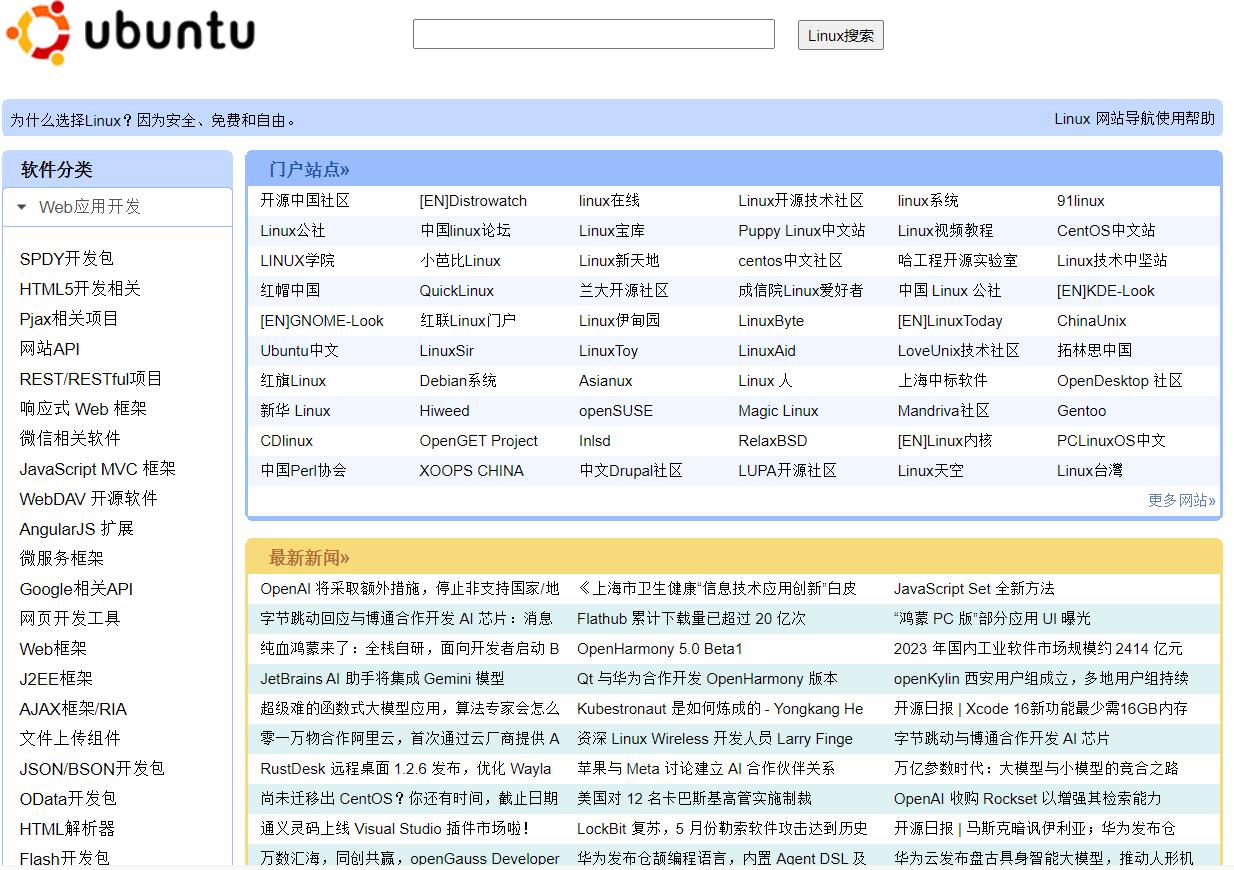Read OpenAI 收购 Rockset news item
The height and width of the screenshot is (870, 1234).
pyautogui.click(x=1028, y=799)
